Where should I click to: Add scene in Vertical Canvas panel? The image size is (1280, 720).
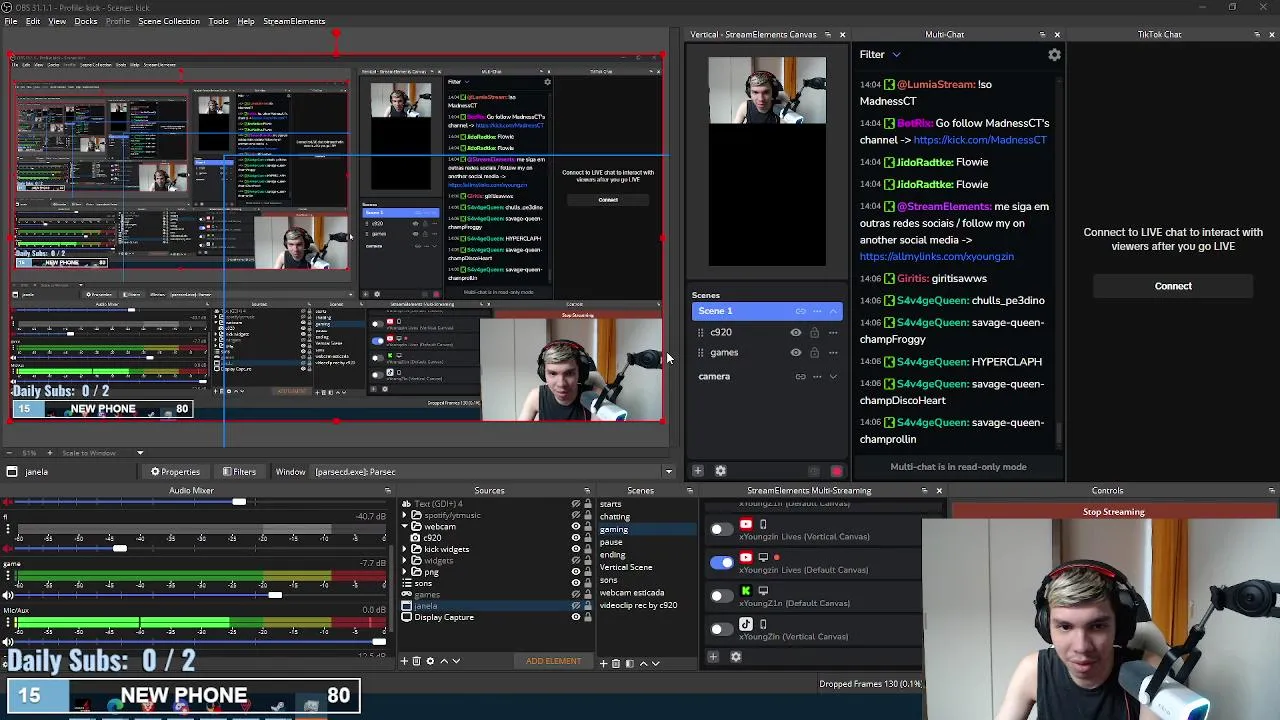[x=698, y=471]
